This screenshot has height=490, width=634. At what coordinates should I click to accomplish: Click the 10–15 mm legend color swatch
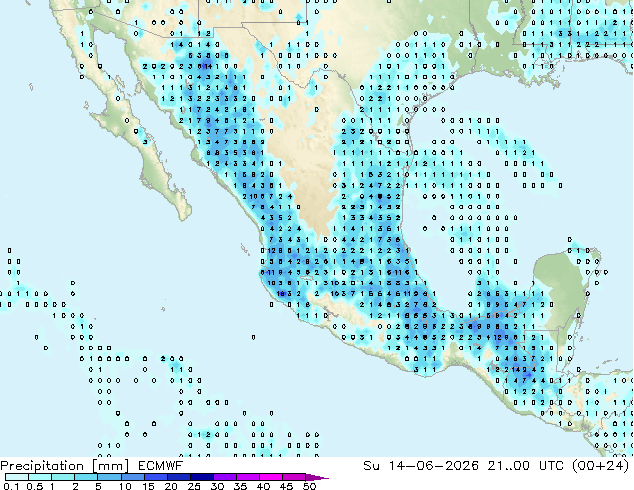coord(133,477)
